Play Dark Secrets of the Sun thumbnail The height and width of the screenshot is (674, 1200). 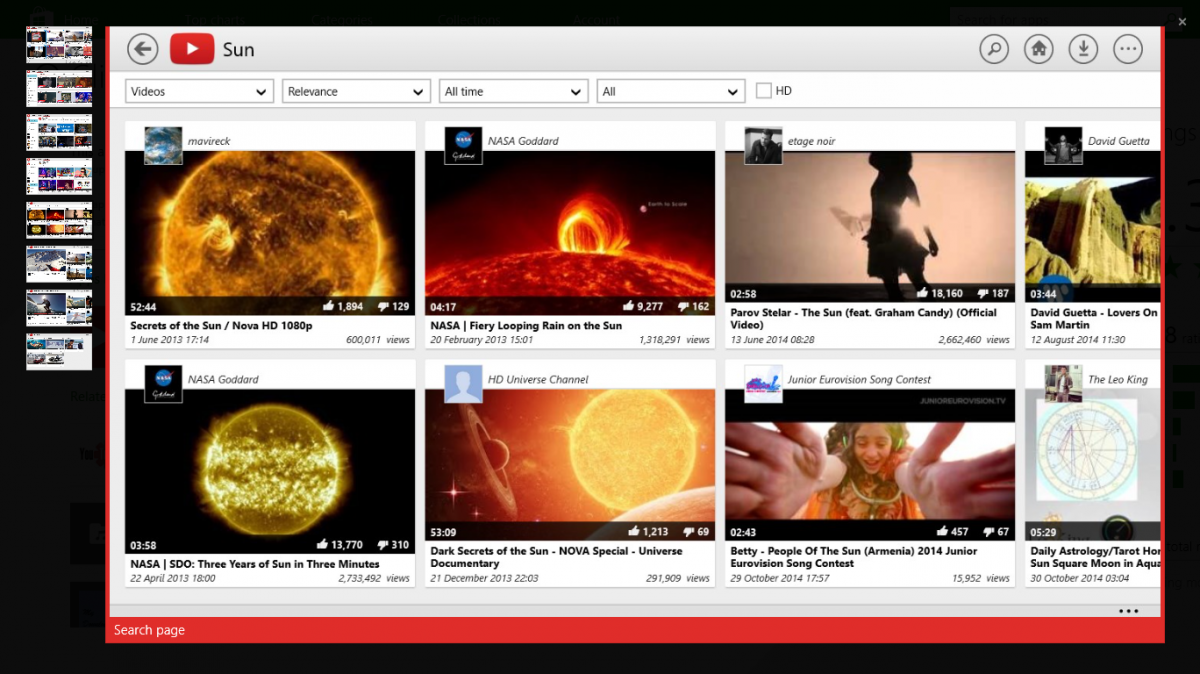pyautogui.click(x=570, y=465)
